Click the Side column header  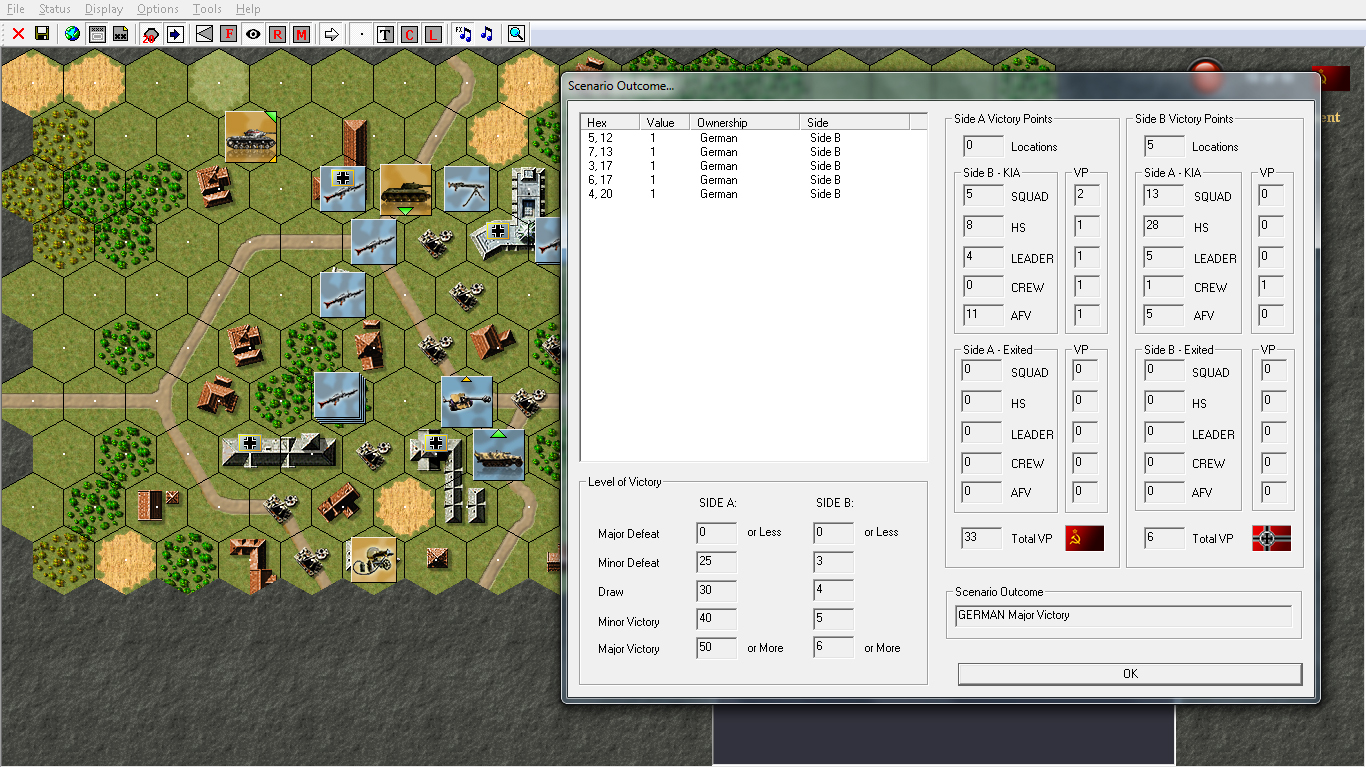pyautogui.click(x=855, y=122)
